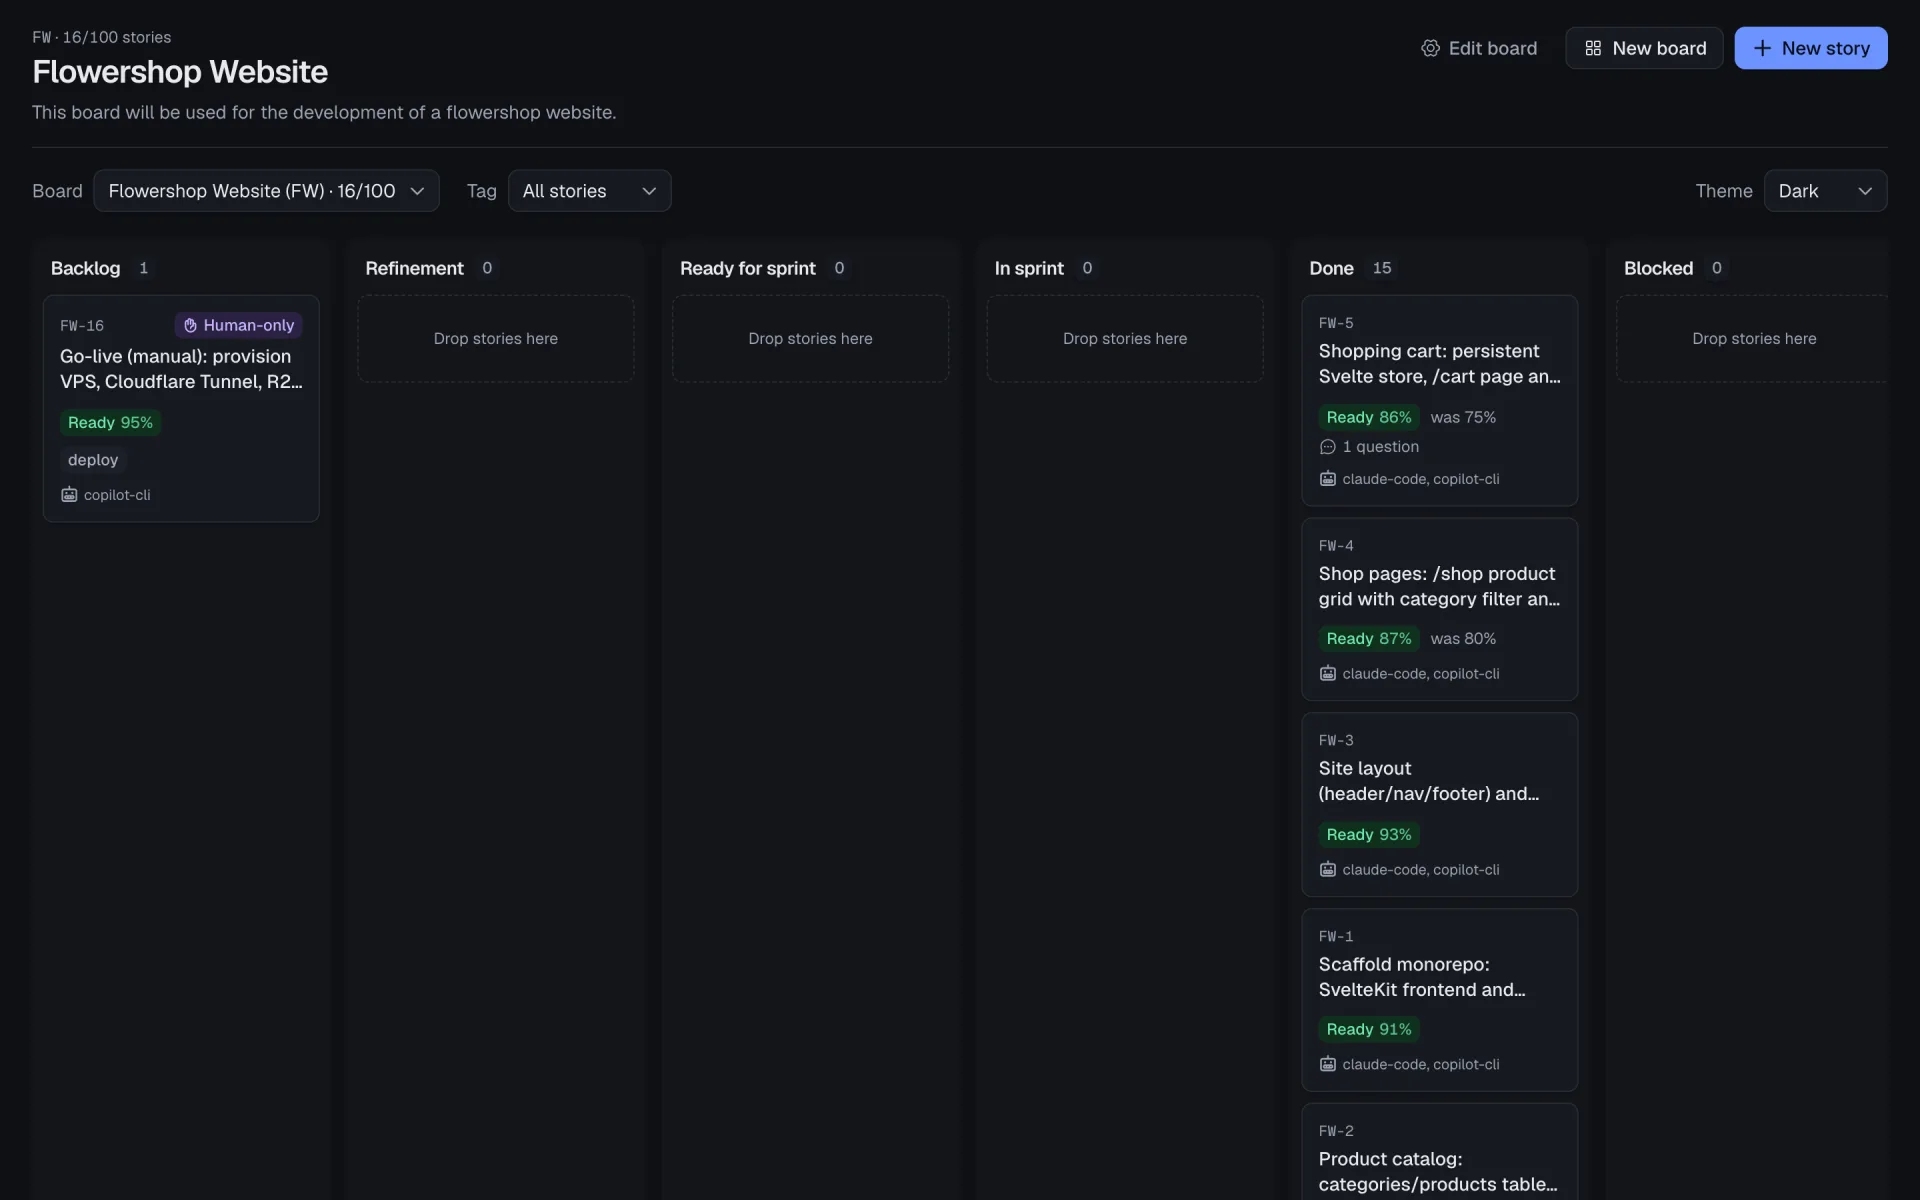Click the In sprint column header
Viewport: 1920px width, 1200px height.
pyautogui.click(x=1029, y=268)
